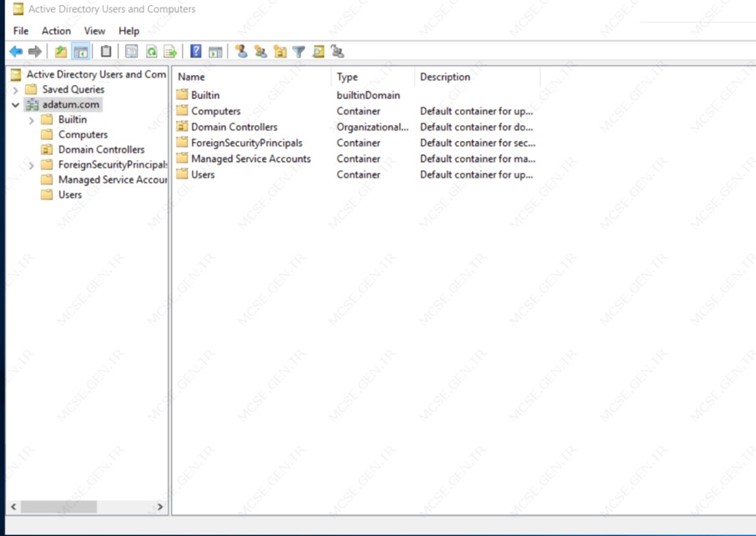
Task: Expand the Builtin tree node
Action: pos(31,120)
